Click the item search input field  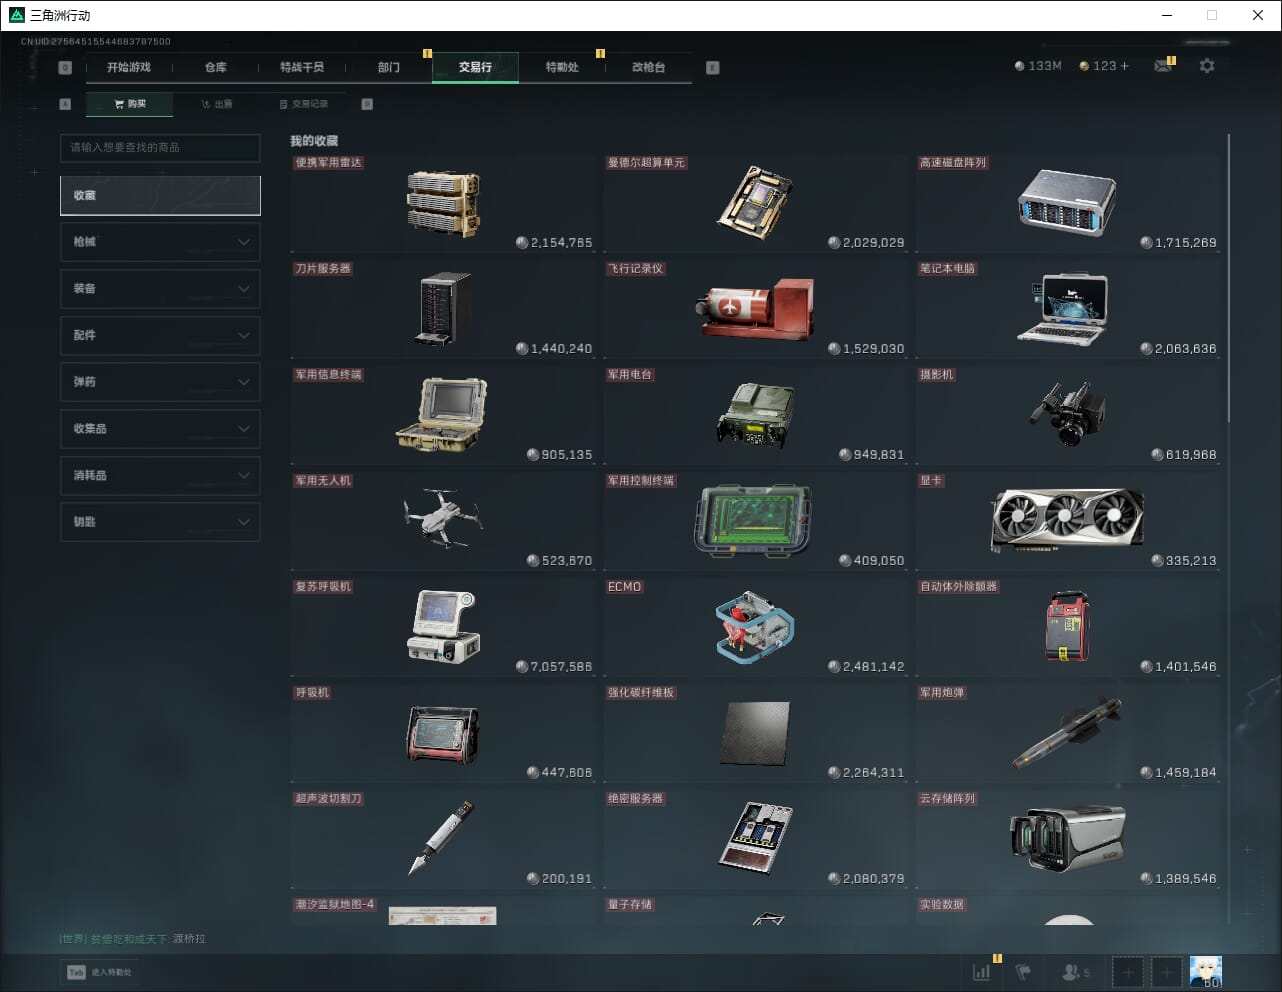coord(160,148)
